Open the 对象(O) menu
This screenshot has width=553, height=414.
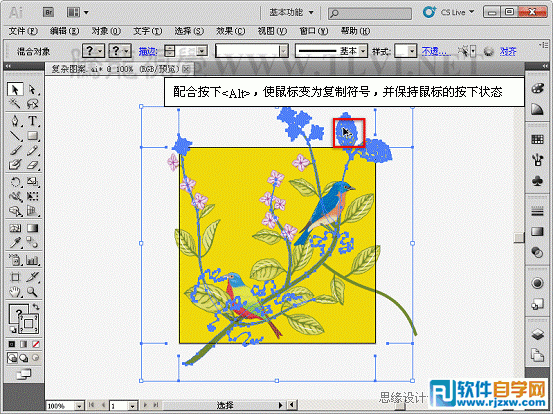[x=106, y=31]
